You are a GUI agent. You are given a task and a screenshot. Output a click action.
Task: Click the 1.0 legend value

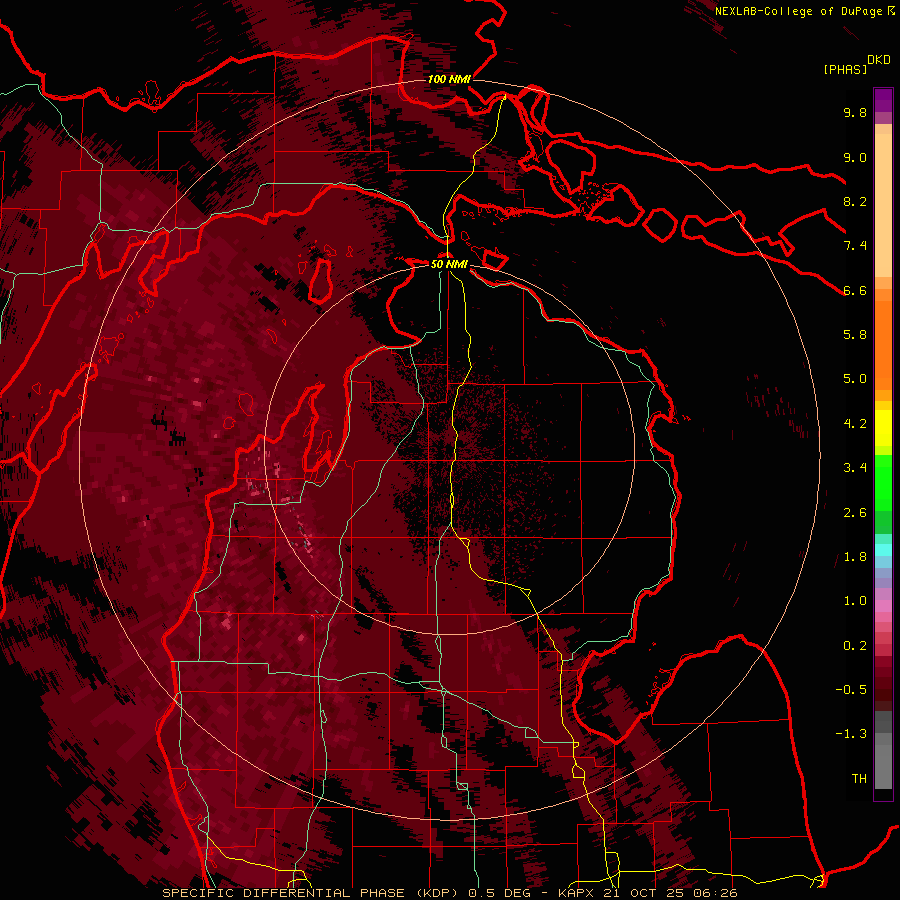tap(855, 601)
